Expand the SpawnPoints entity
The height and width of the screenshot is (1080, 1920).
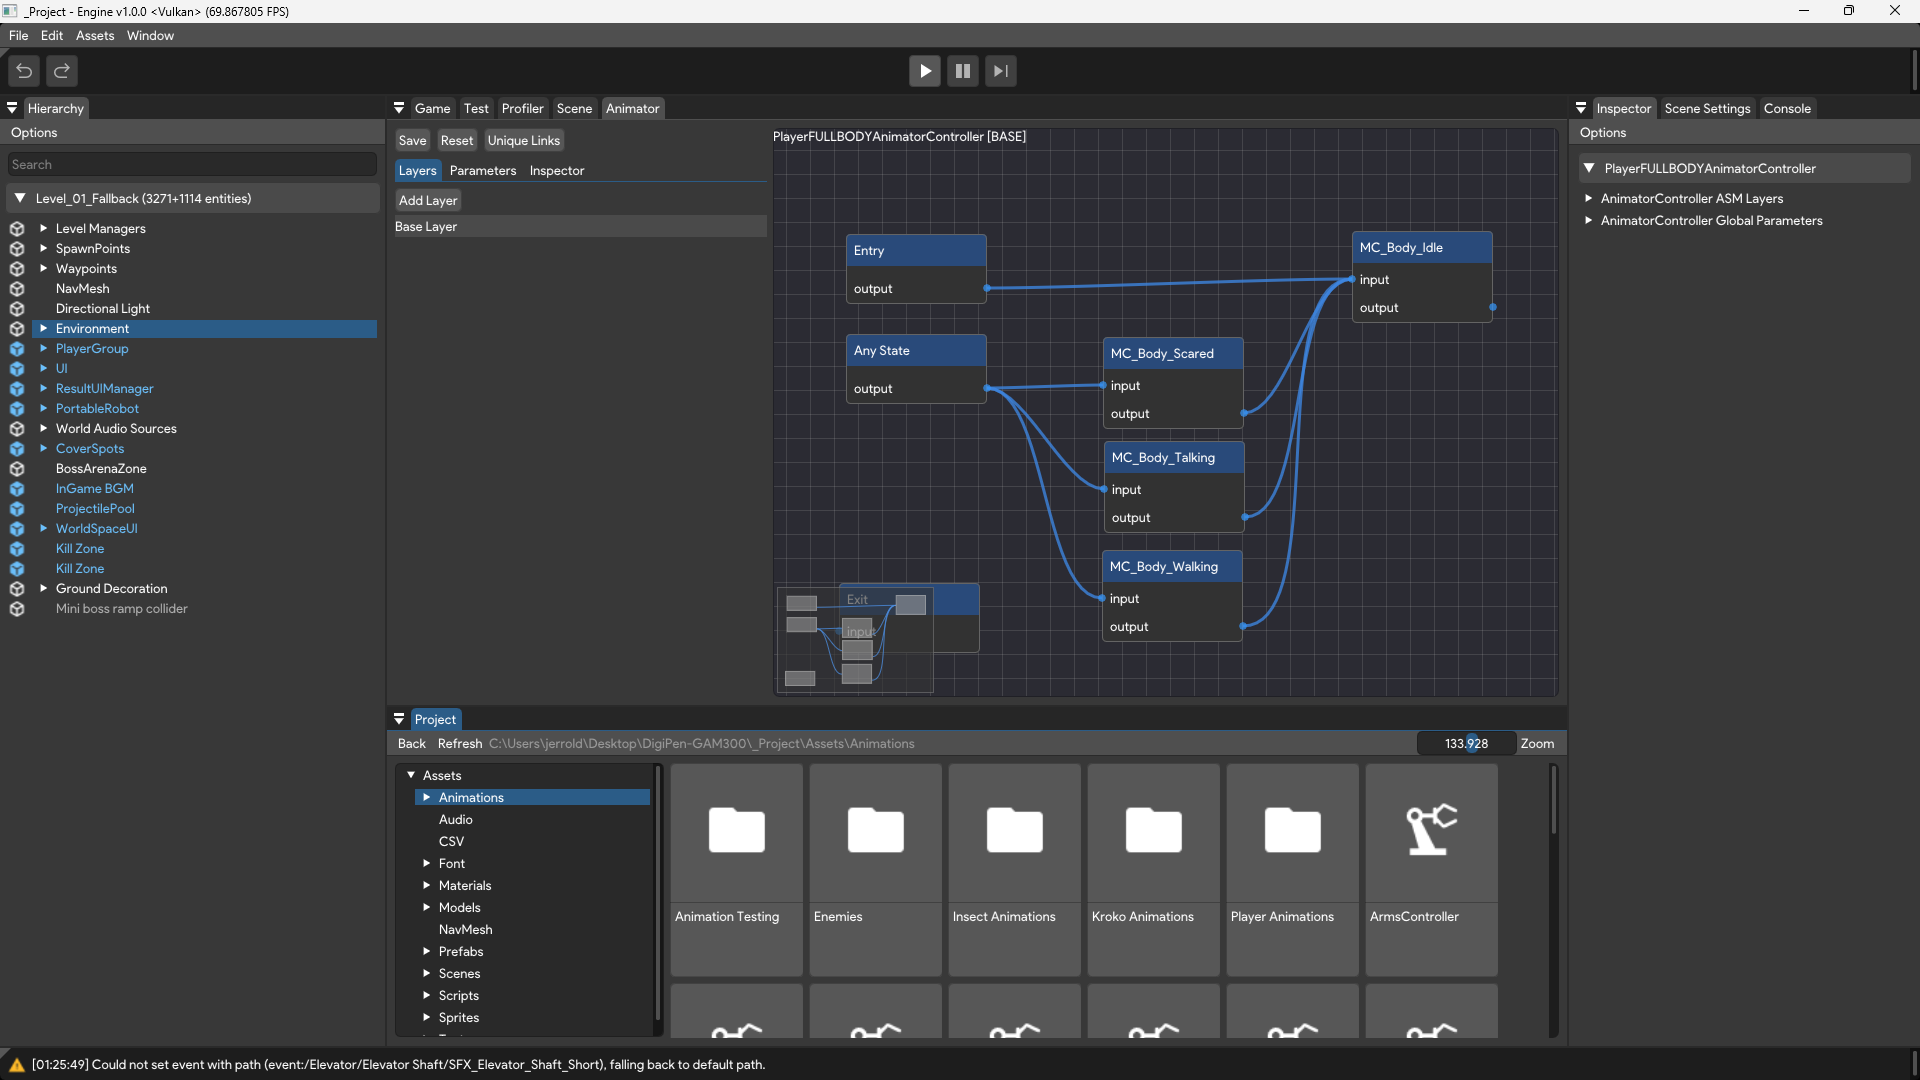[x=43, y=248]
